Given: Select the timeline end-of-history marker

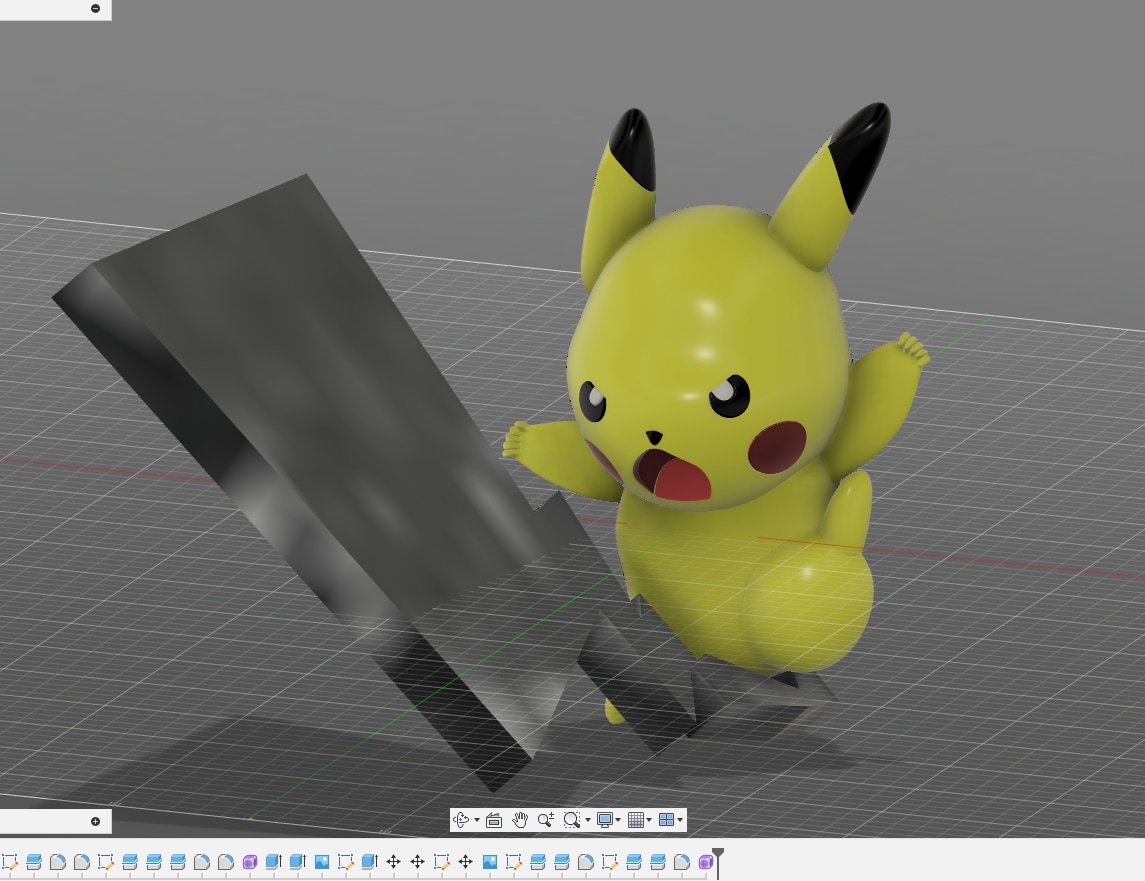Looking at the screenshot, I should pyautogui.click(x=719, y=861).
